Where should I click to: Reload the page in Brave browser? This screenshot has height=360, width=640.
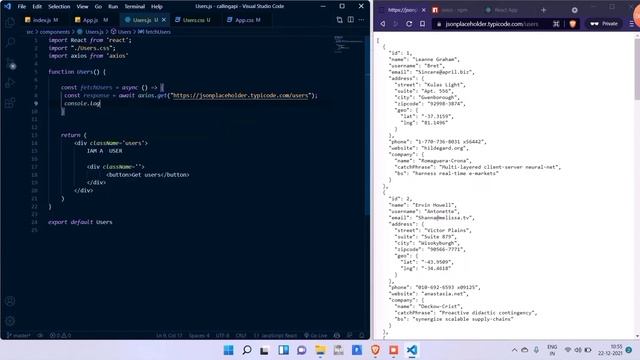click(x=409, y=24)
